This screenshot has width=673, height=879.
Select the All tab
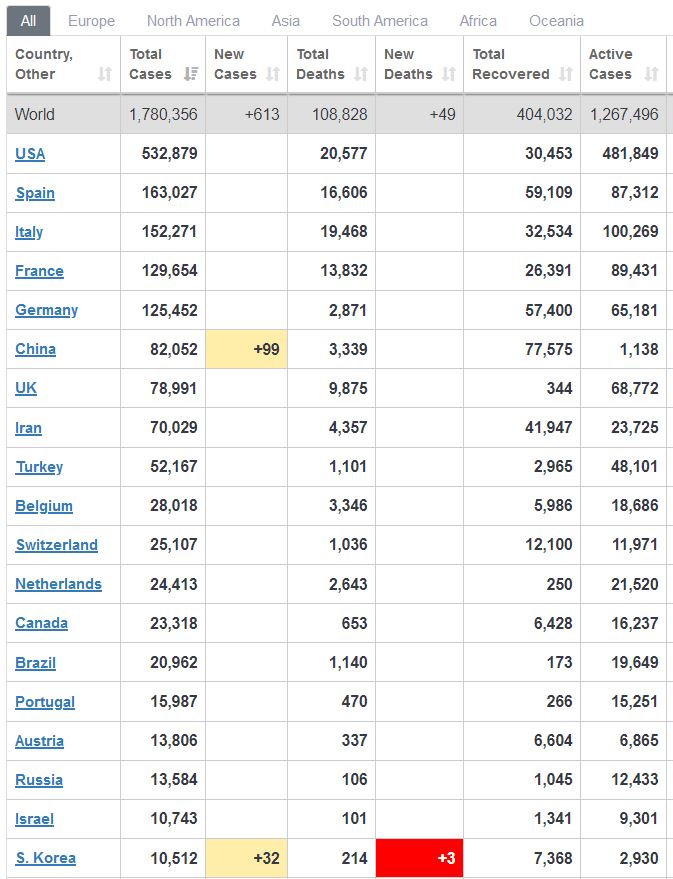28,20
